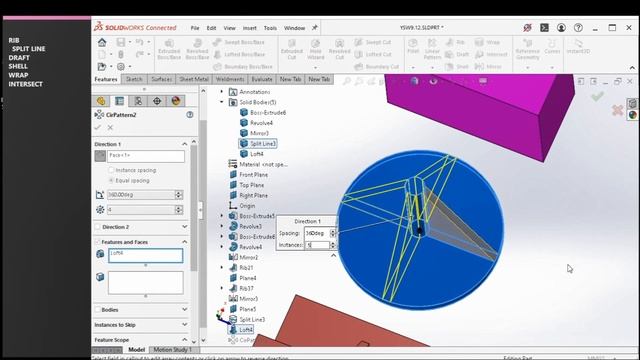The width and height of the screenshot is (640, 360).
Task: Click the Face<1> pattern axis selection box
Action: (x=146, y=156)
